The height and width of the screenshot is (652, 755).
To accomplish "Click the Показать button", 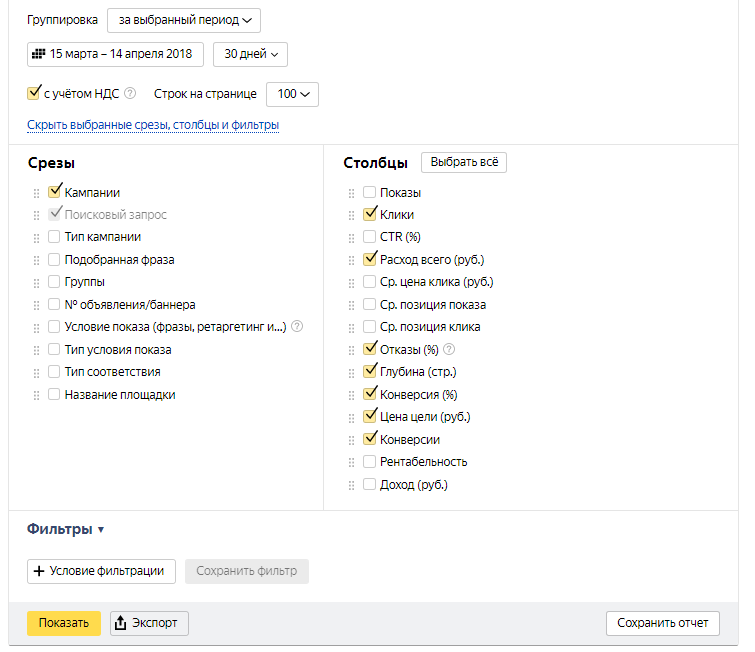I will pos(63,623).
